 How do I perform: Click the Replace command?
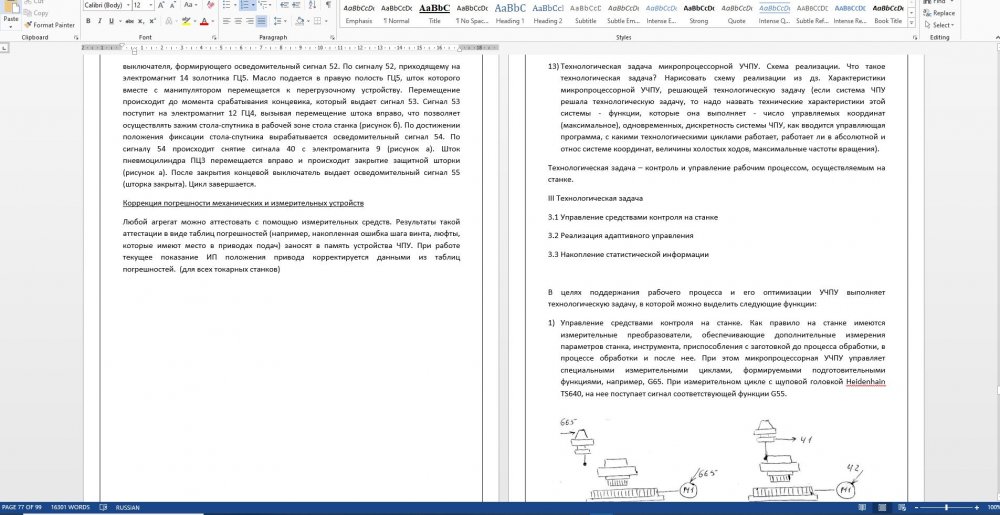pyautogui.click(x=939, y=13)
